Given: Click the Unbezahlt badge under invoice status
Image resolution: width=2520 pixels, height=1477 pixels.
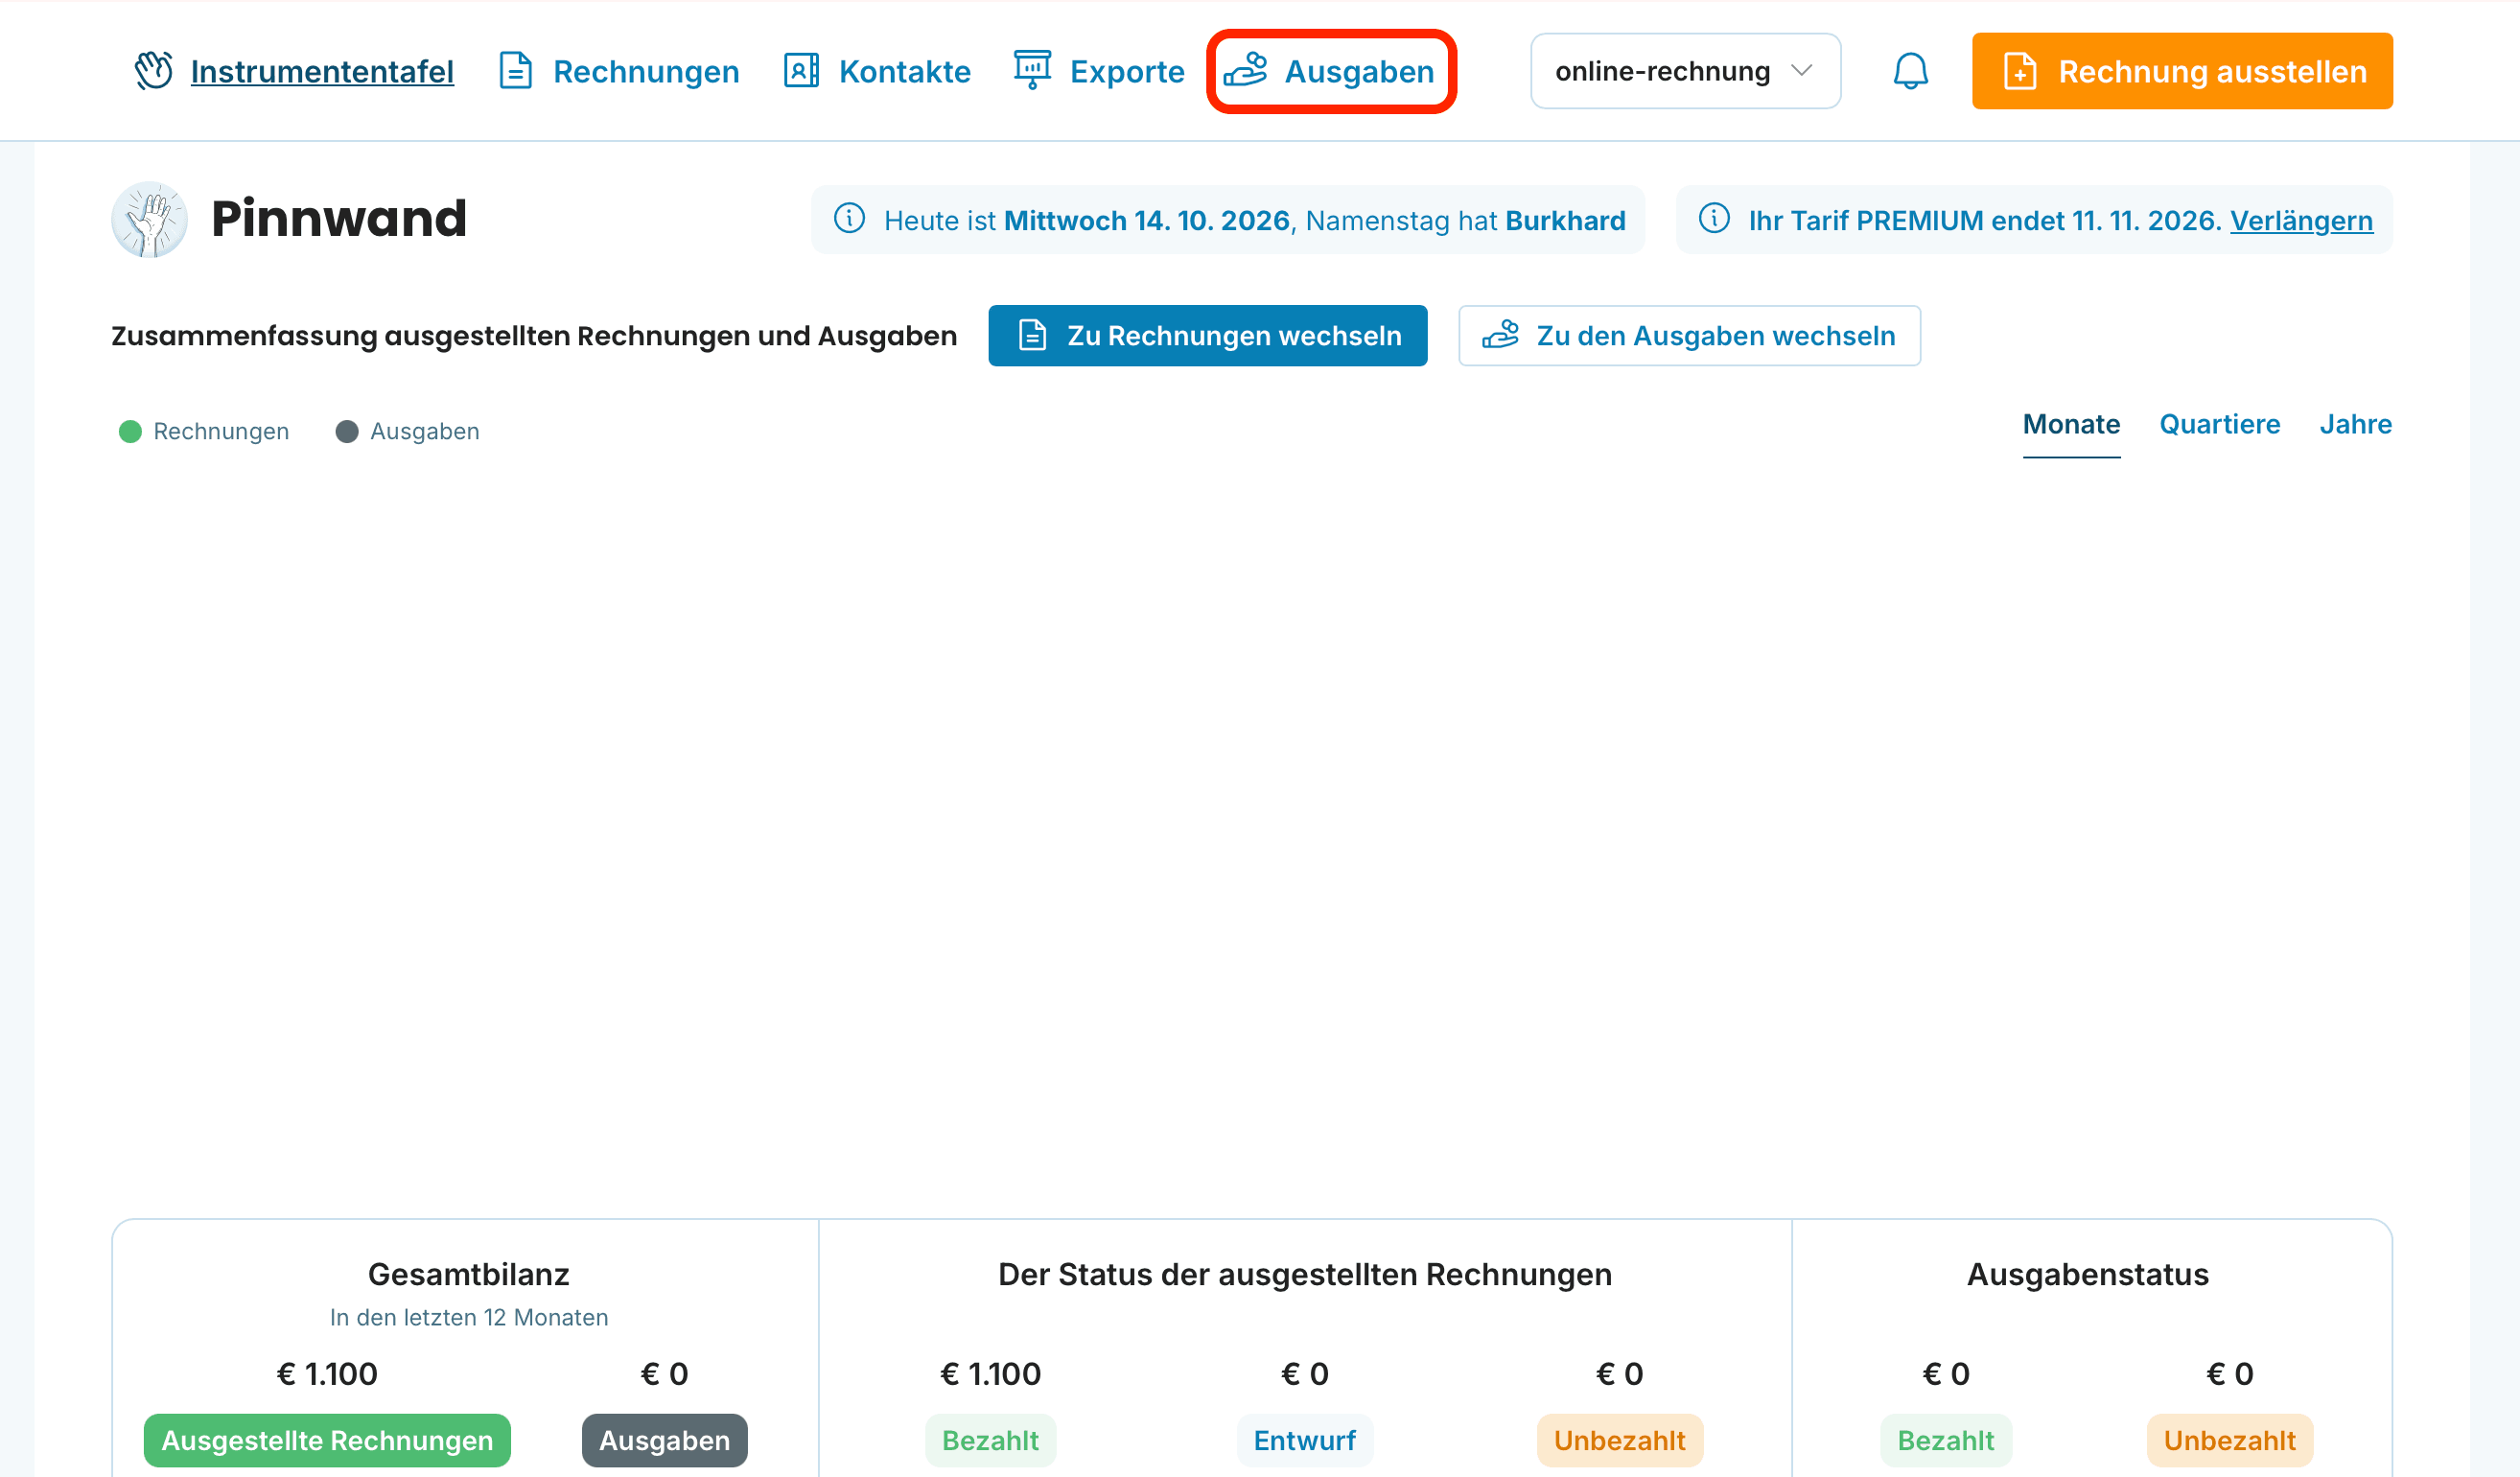Looking at the screenshot, I should 1619,1440.
